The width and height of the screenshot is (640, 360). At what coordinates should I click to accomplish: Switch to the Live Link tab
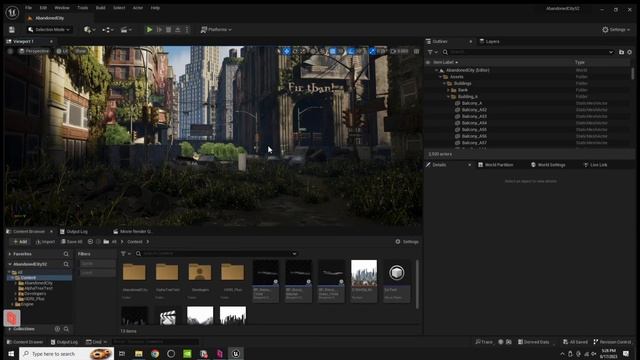[x=596, y=165]
